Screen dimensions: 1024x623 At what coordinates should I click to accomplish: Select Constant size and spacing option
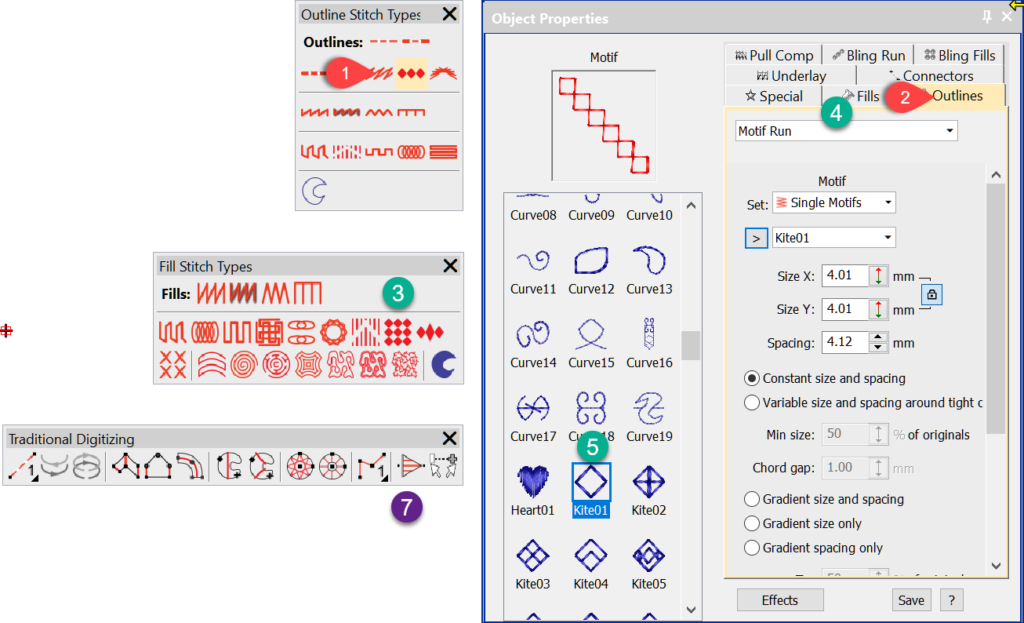(752, 379)
